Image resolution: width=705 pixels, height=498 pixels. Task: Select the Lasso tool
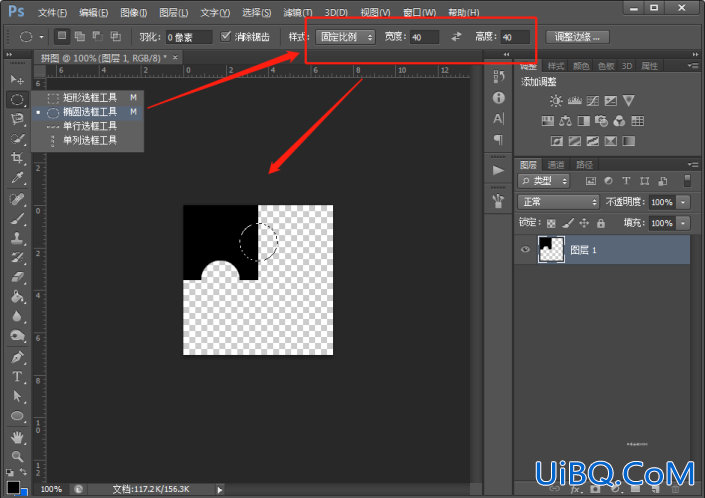[x=17, y=119]
